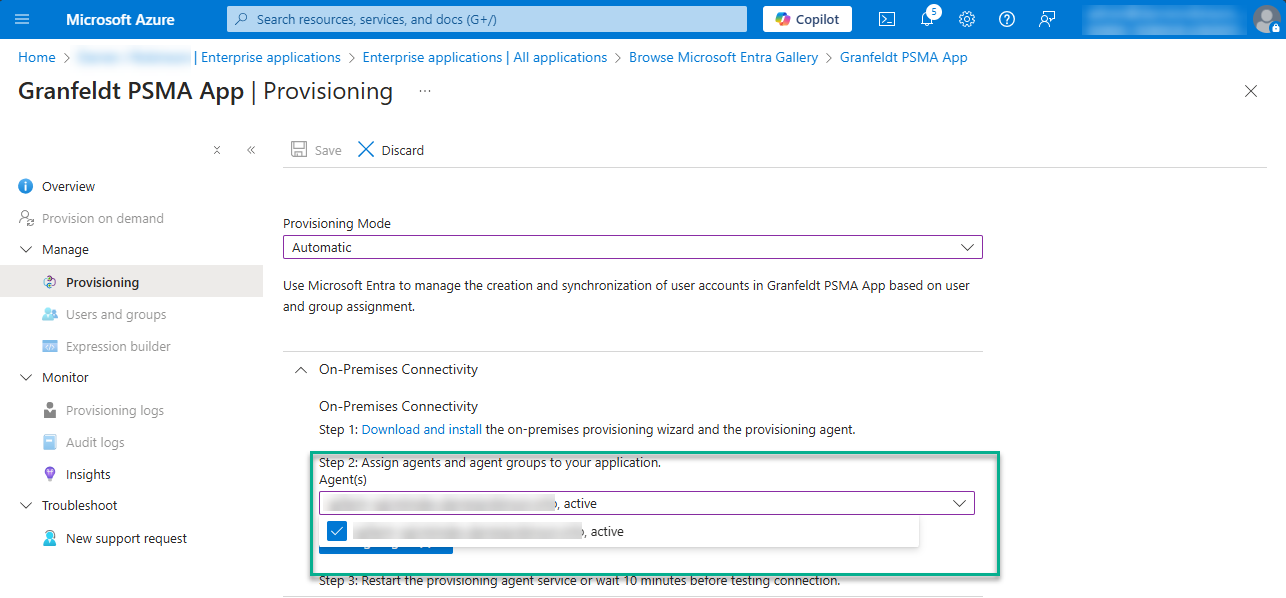Open portal settings gear
Screen dimensions: 1286x598
[967, 19]
